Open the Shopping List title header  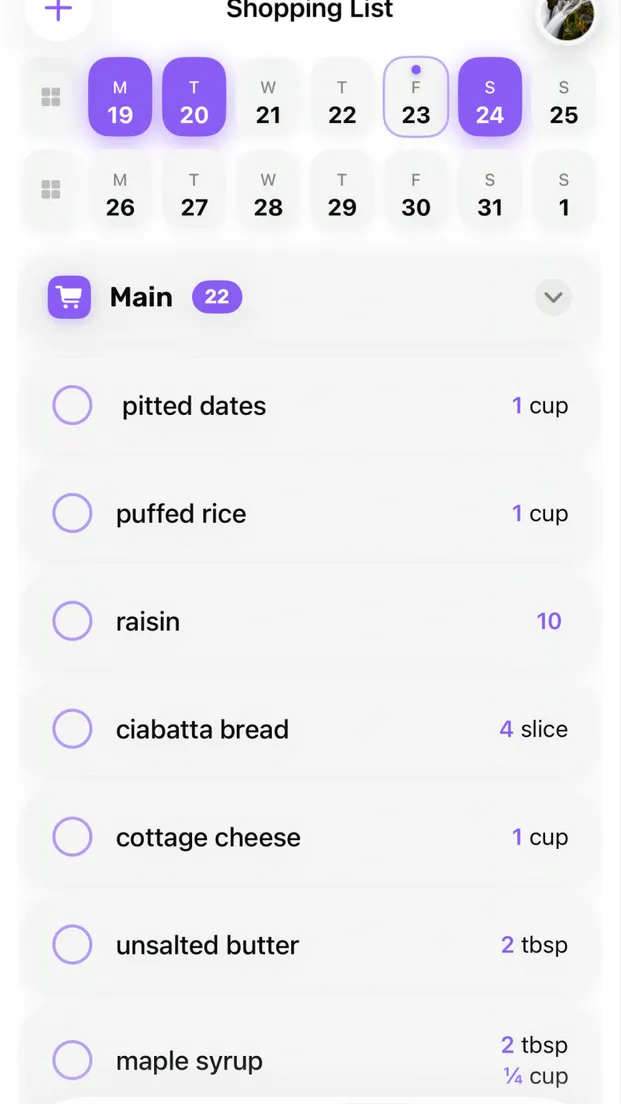[309, 11]
